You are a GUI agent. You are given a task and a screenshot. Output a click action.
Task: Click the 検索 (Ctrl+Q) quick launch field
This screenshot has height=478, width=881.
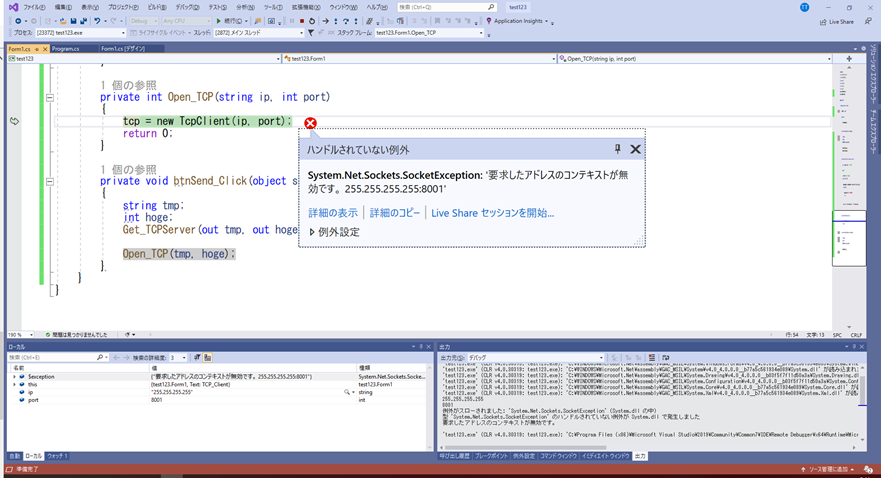(442, 7)
